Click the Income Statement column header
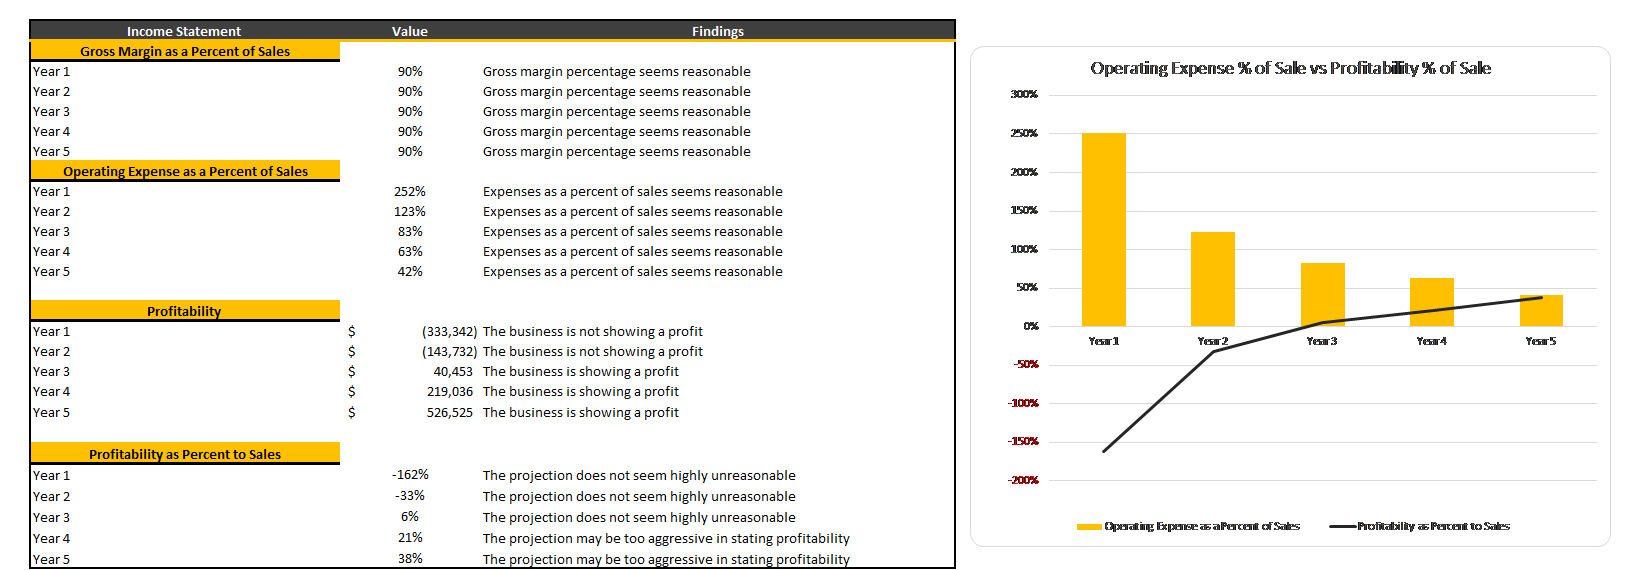Image resolution: width=1637 pixels, height=570 pixels. pyautogui.click(x=184, y=31)
